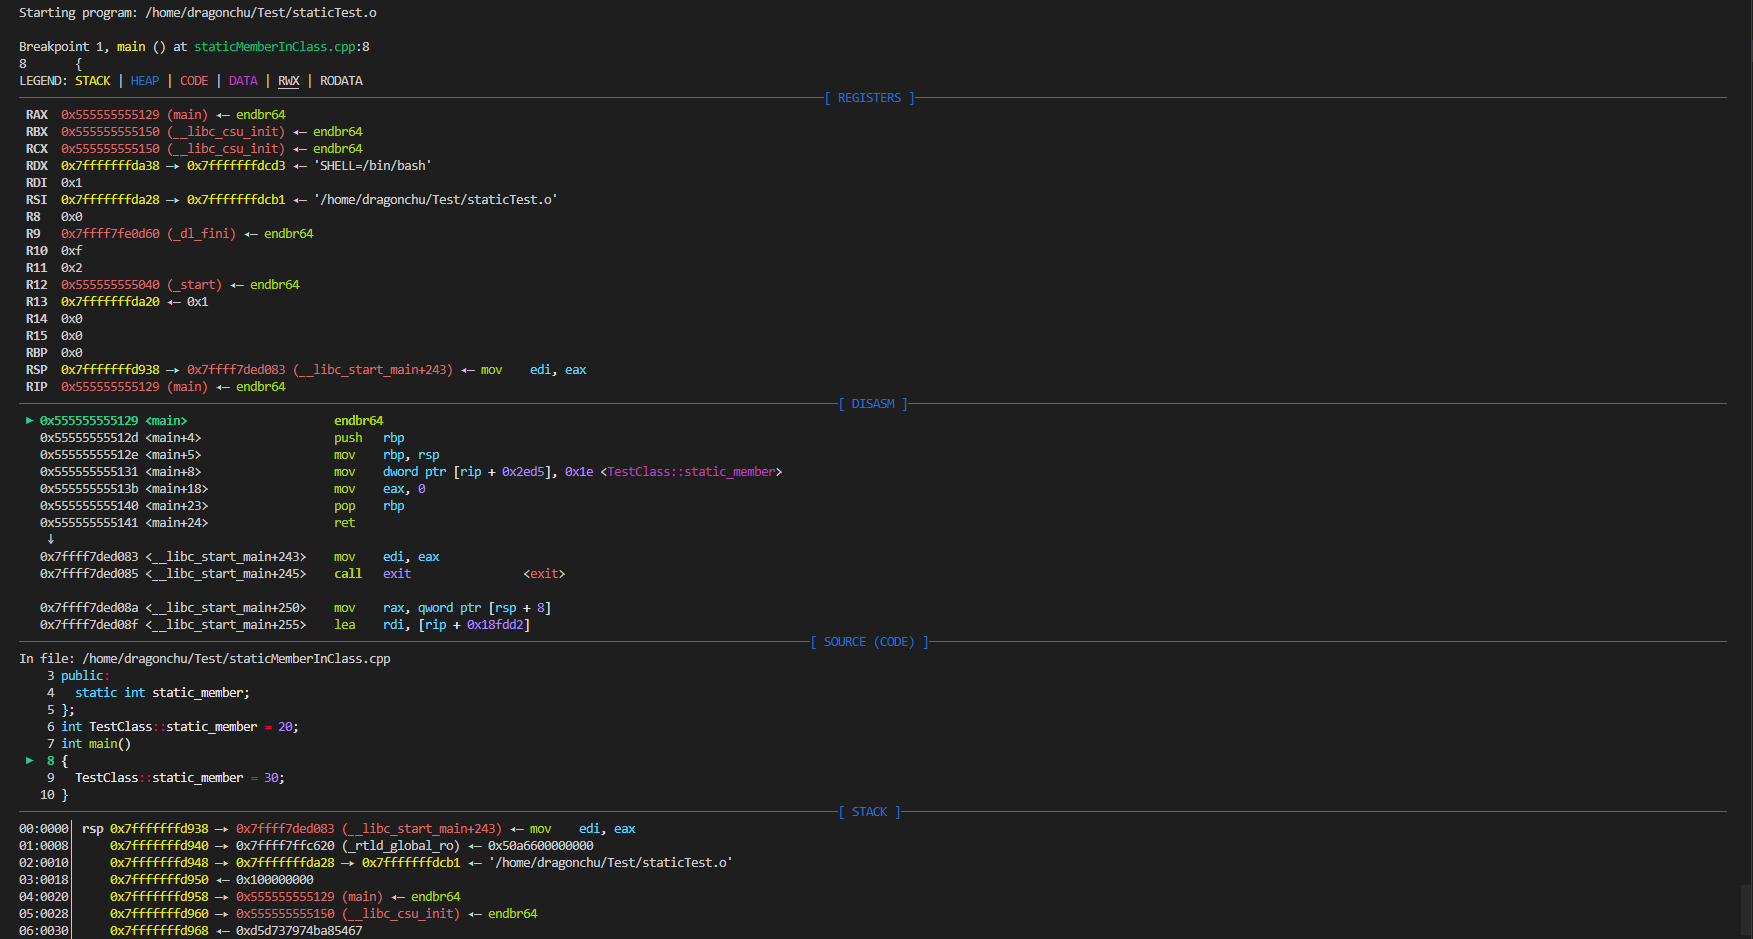Click the staticTest.o path in the Starting program line
Viewport: 1753px width, 939px height.
(261, 13)
